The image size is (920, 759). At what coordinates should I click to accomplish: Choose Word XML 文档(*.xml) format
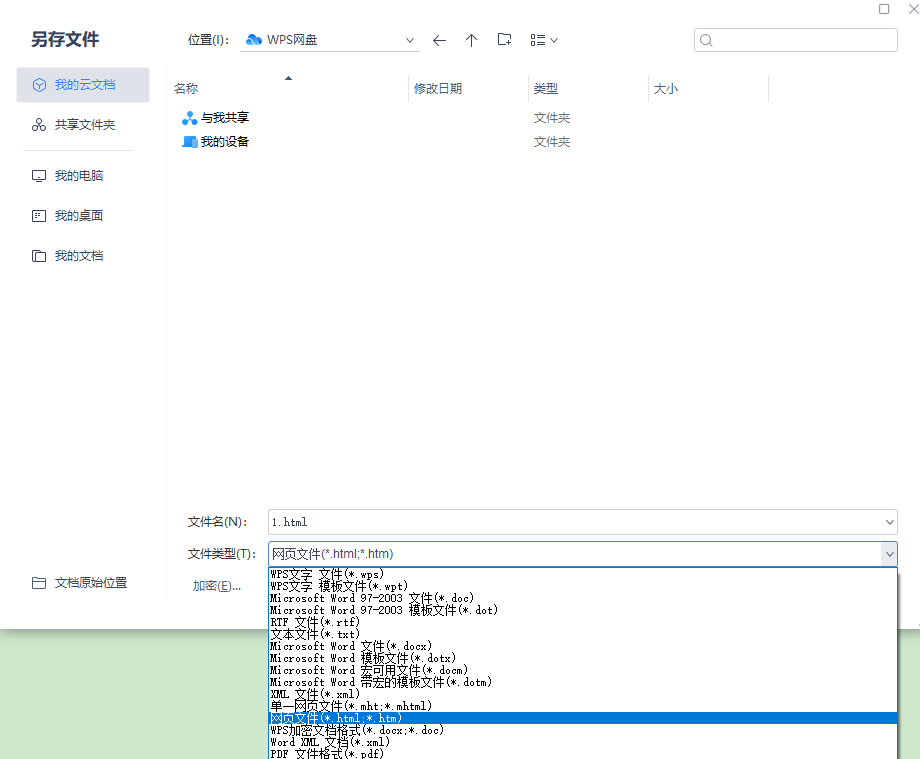pyautogui.click(x=583, y=743)
